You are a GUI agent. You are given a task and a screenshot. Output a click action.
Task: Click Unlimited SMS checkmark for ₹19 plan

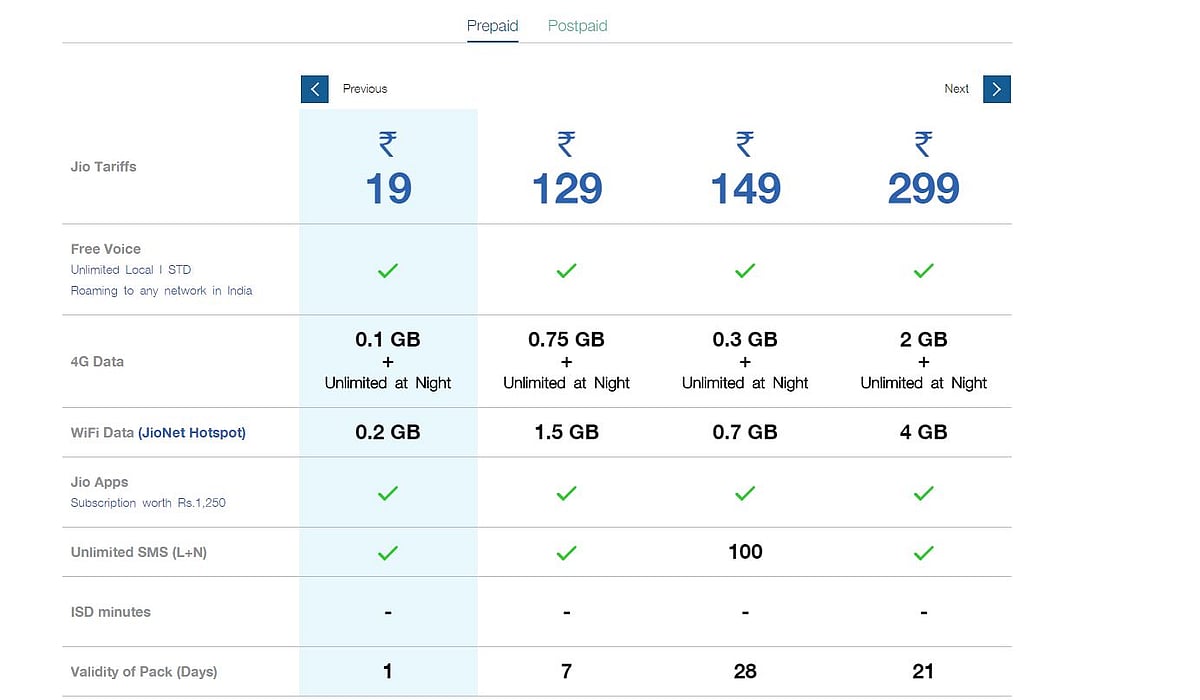(388, 552)
